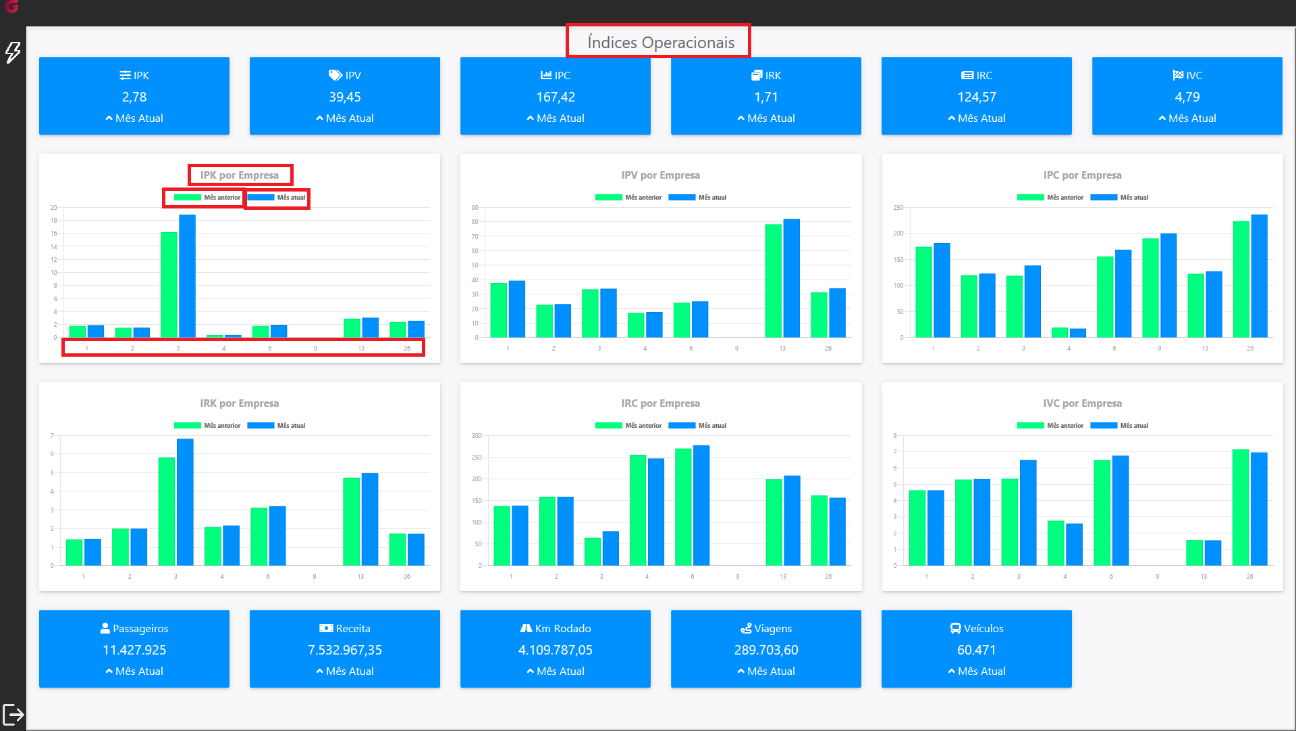Click the Viagens value 289.703,60
Screen dimensions: 1296x731
point(766,650)
